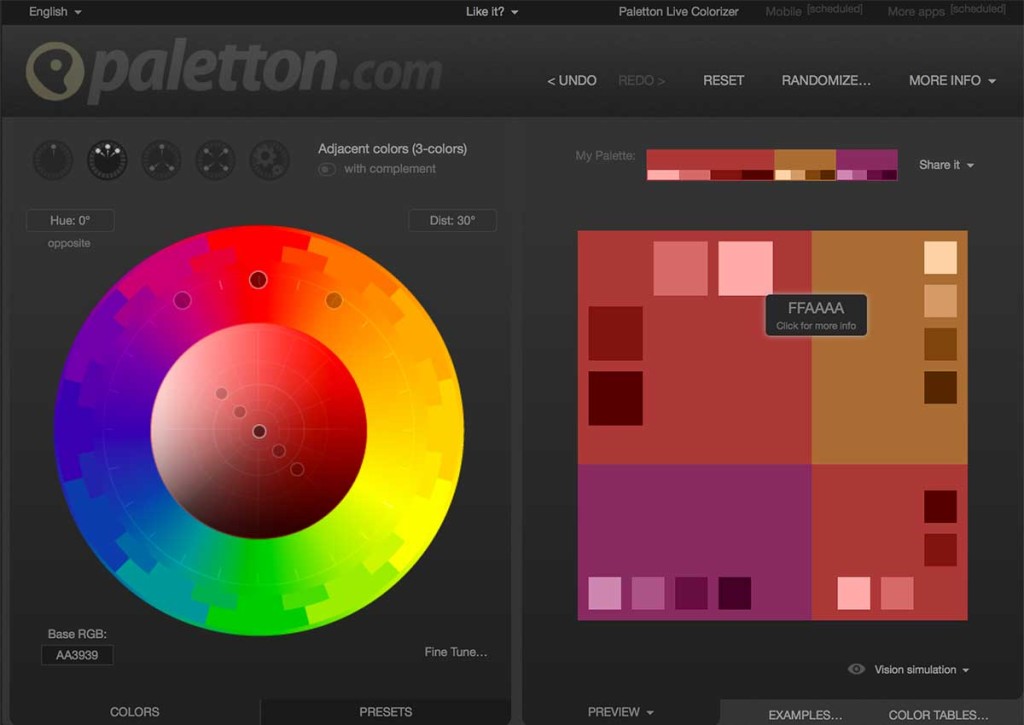
Task: Click the salmon swatch in red panel
Action: [x=680, y=268]
